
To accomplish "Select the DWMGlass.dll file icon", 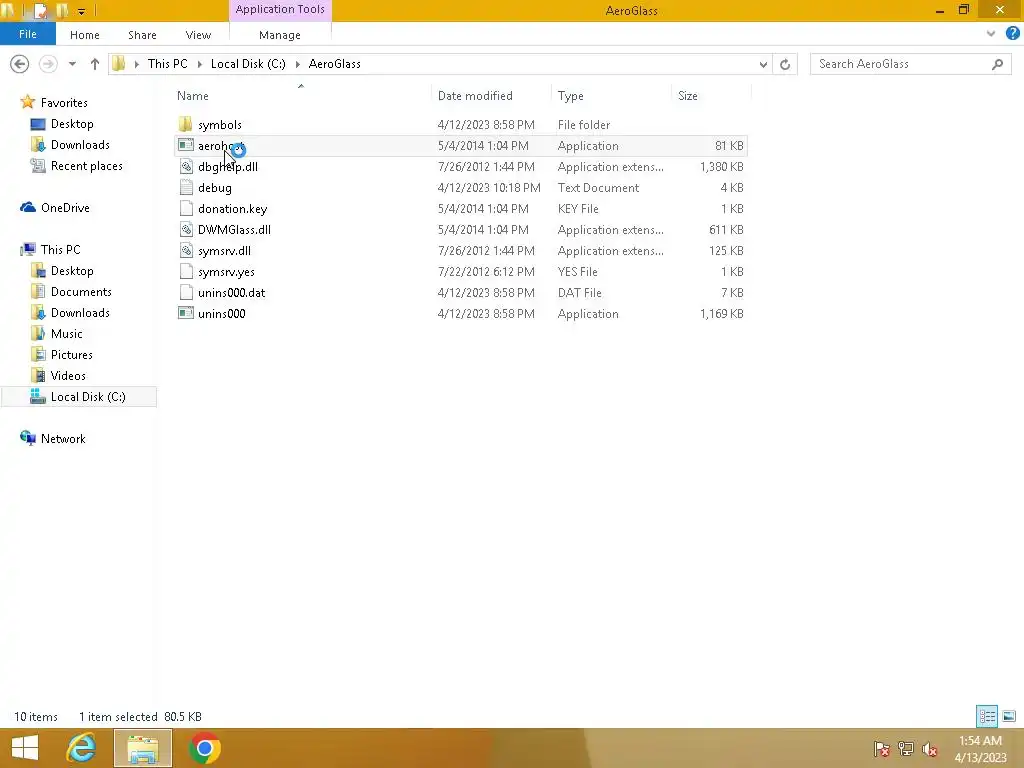I will tap(185, 229).
